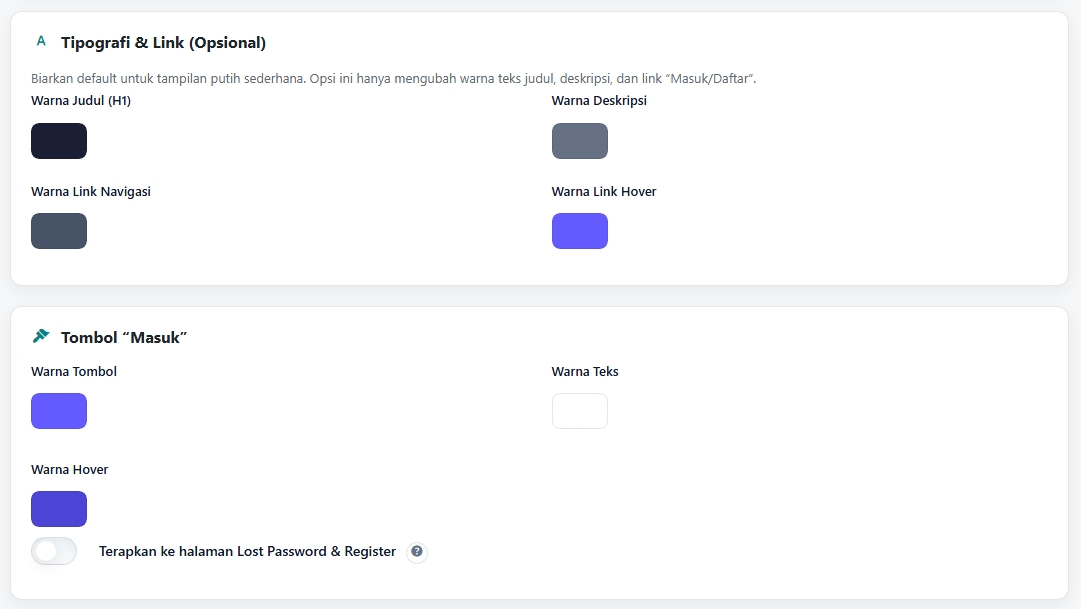
Task: Open the Warna Link Hover purple swatch
Action: pyautogui.click(x=580, y=231)
